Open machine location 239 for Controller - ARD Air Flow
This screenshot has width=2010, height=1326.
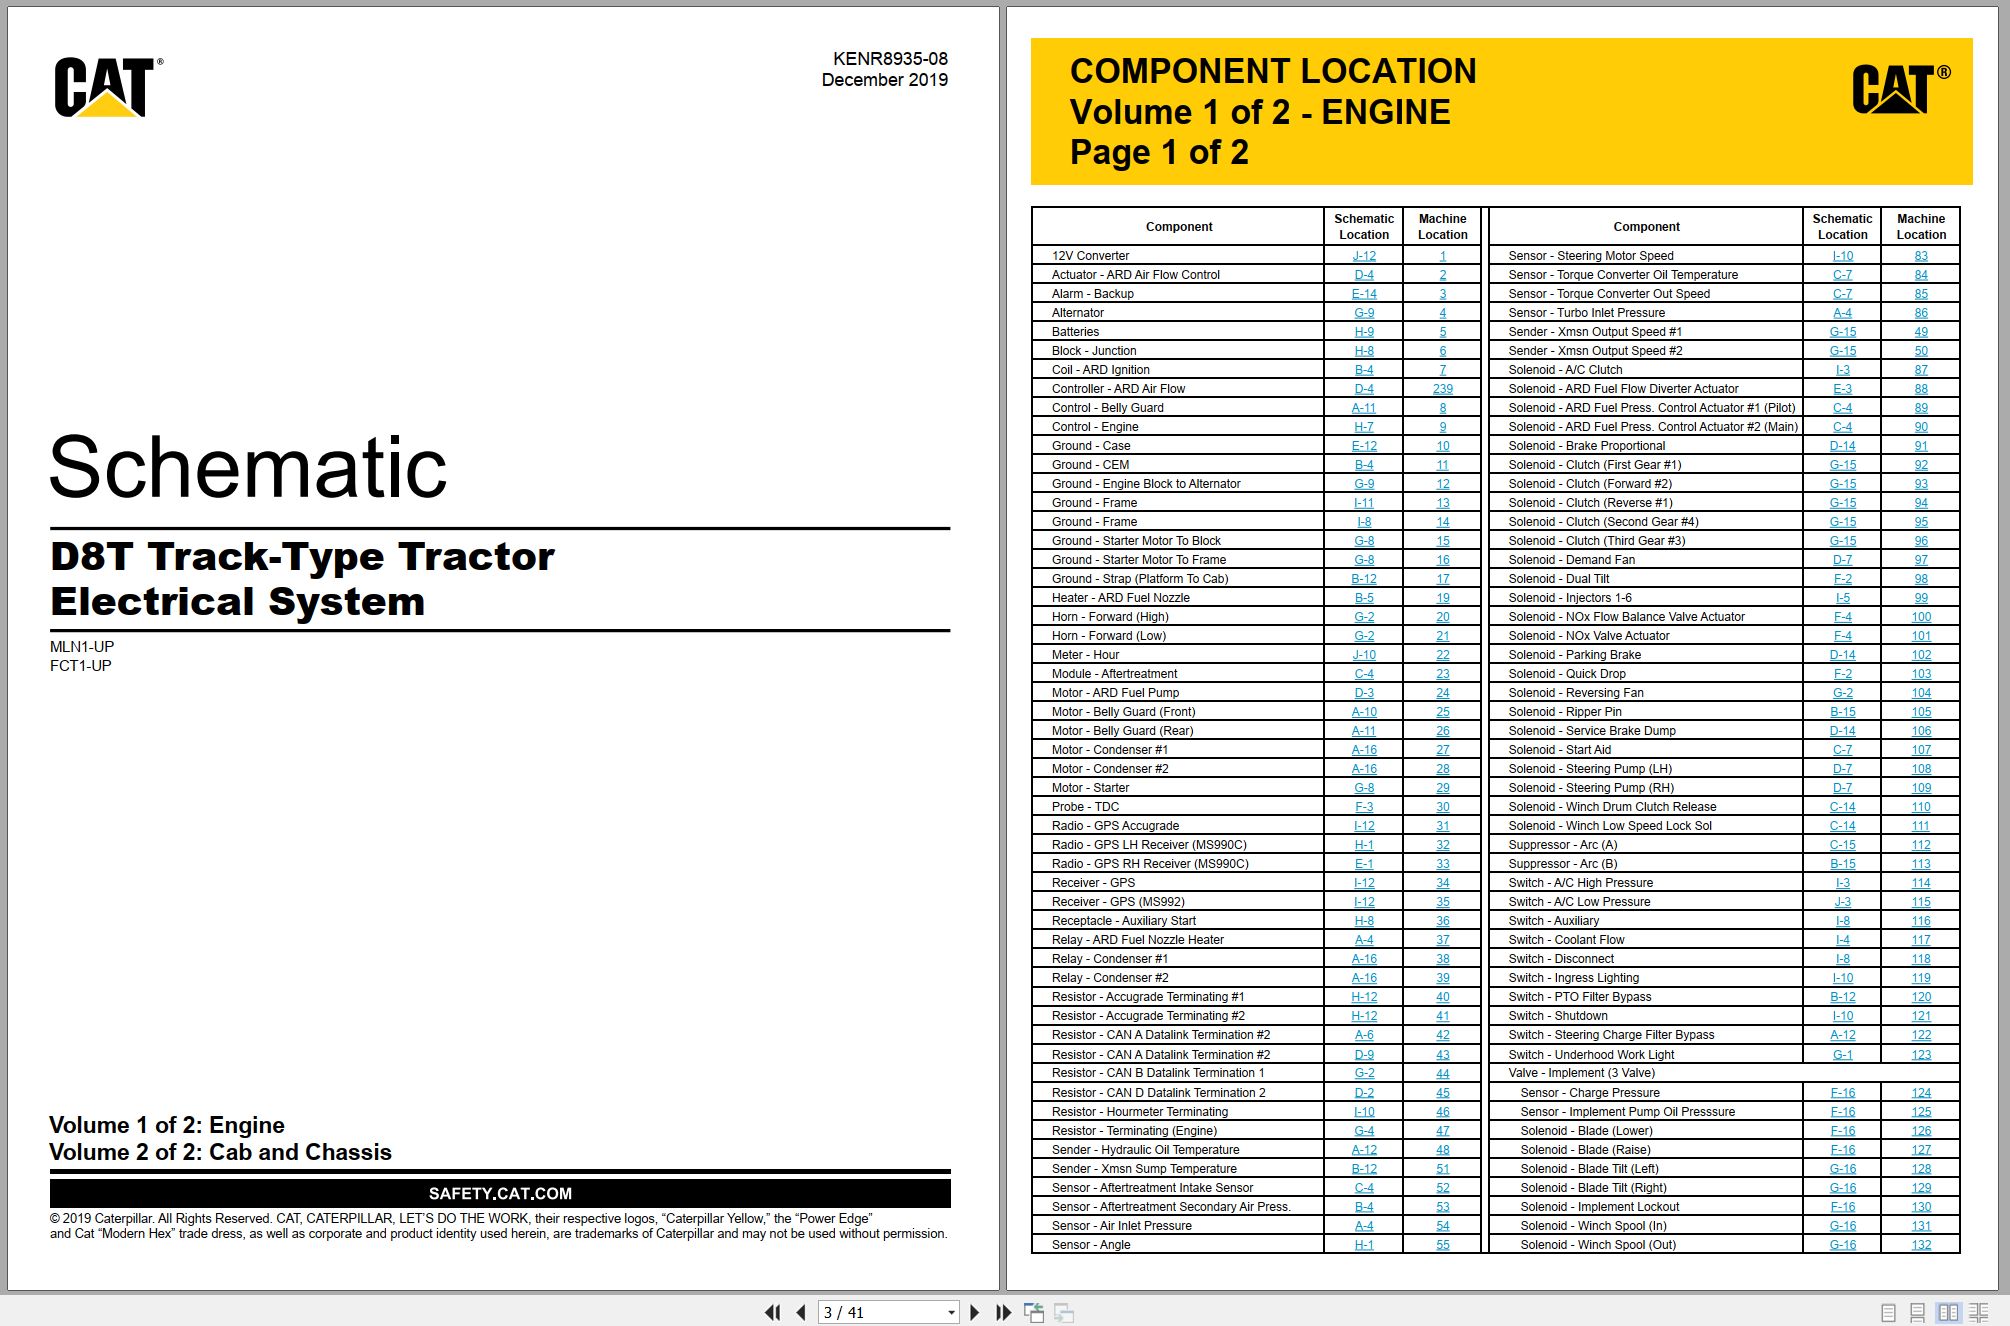[1443, 389]
